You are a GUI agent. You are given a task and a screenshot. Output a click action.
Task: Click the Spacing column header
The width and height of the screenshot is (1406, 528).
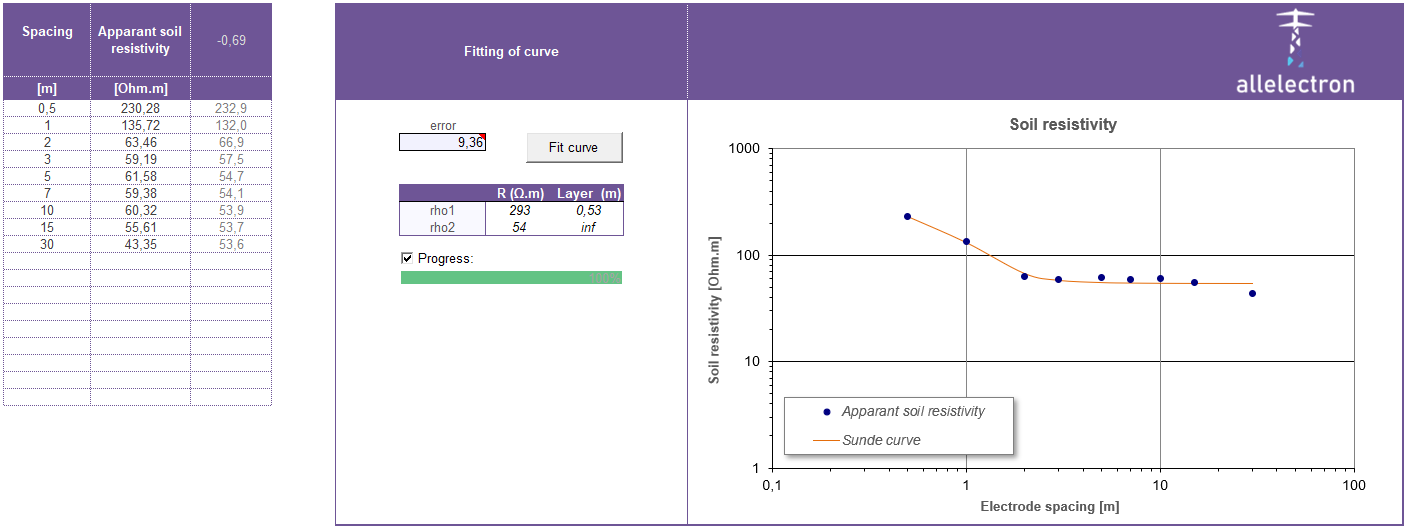[47, 32]
